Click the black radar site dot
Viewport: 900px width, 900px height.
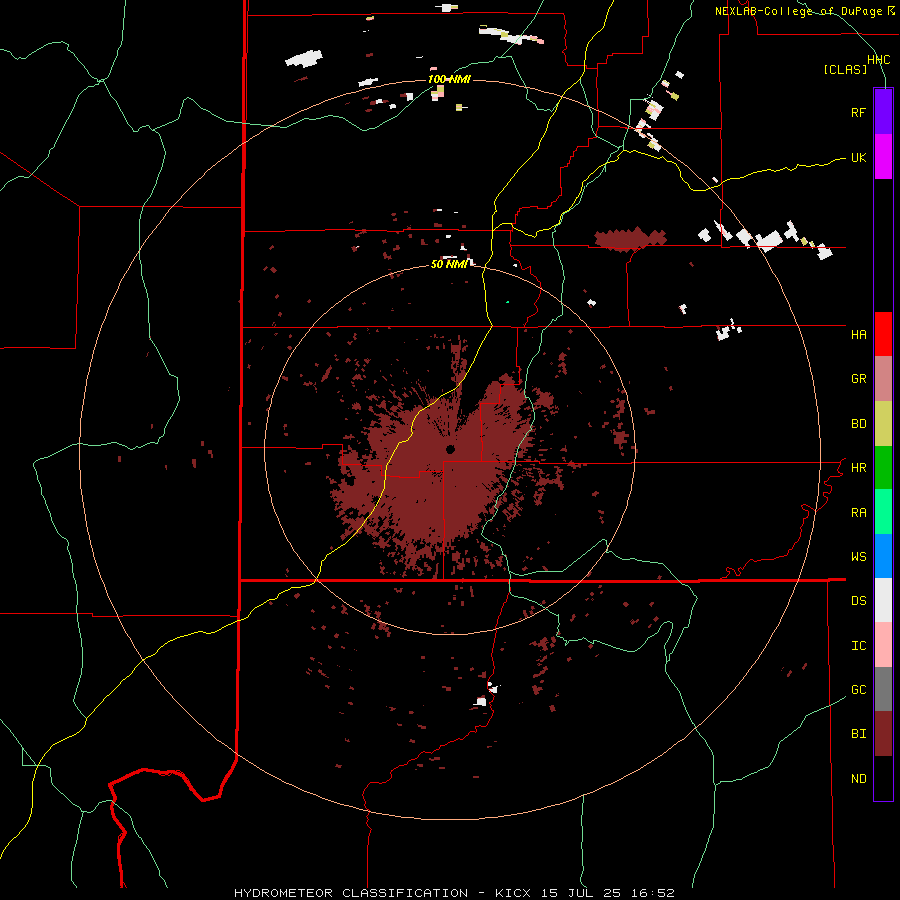[x=451, y=449]
